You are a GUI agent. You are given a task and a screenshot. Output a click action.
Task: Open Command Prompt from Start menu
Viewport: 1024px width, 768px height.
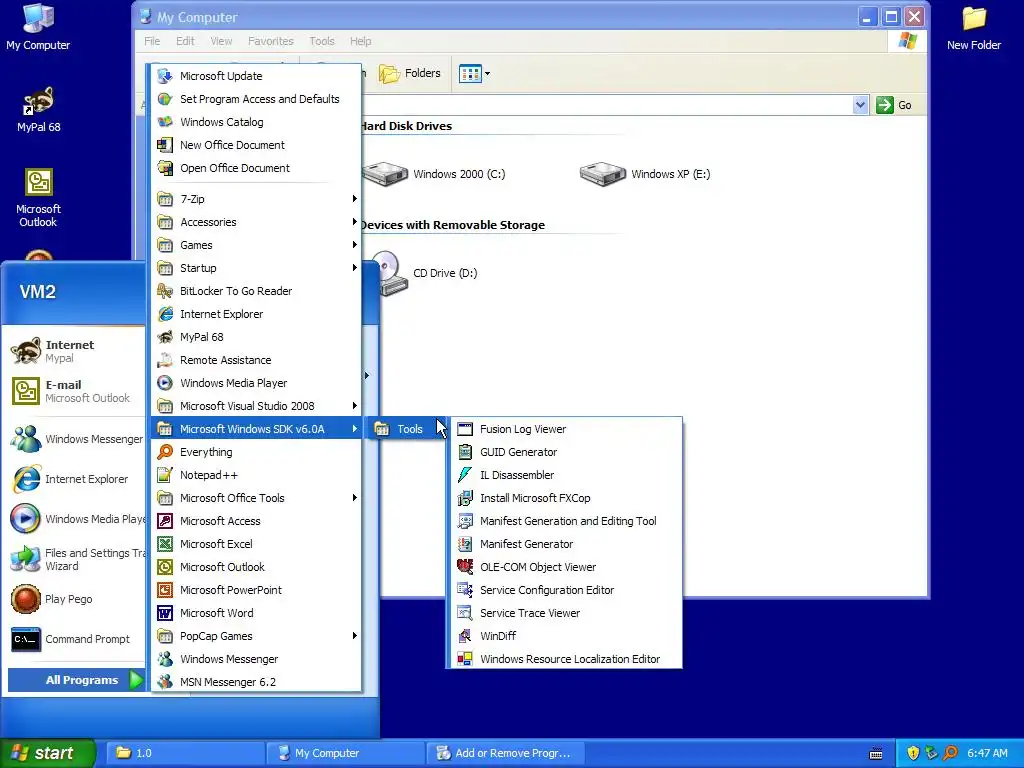(x=72, y=639)
